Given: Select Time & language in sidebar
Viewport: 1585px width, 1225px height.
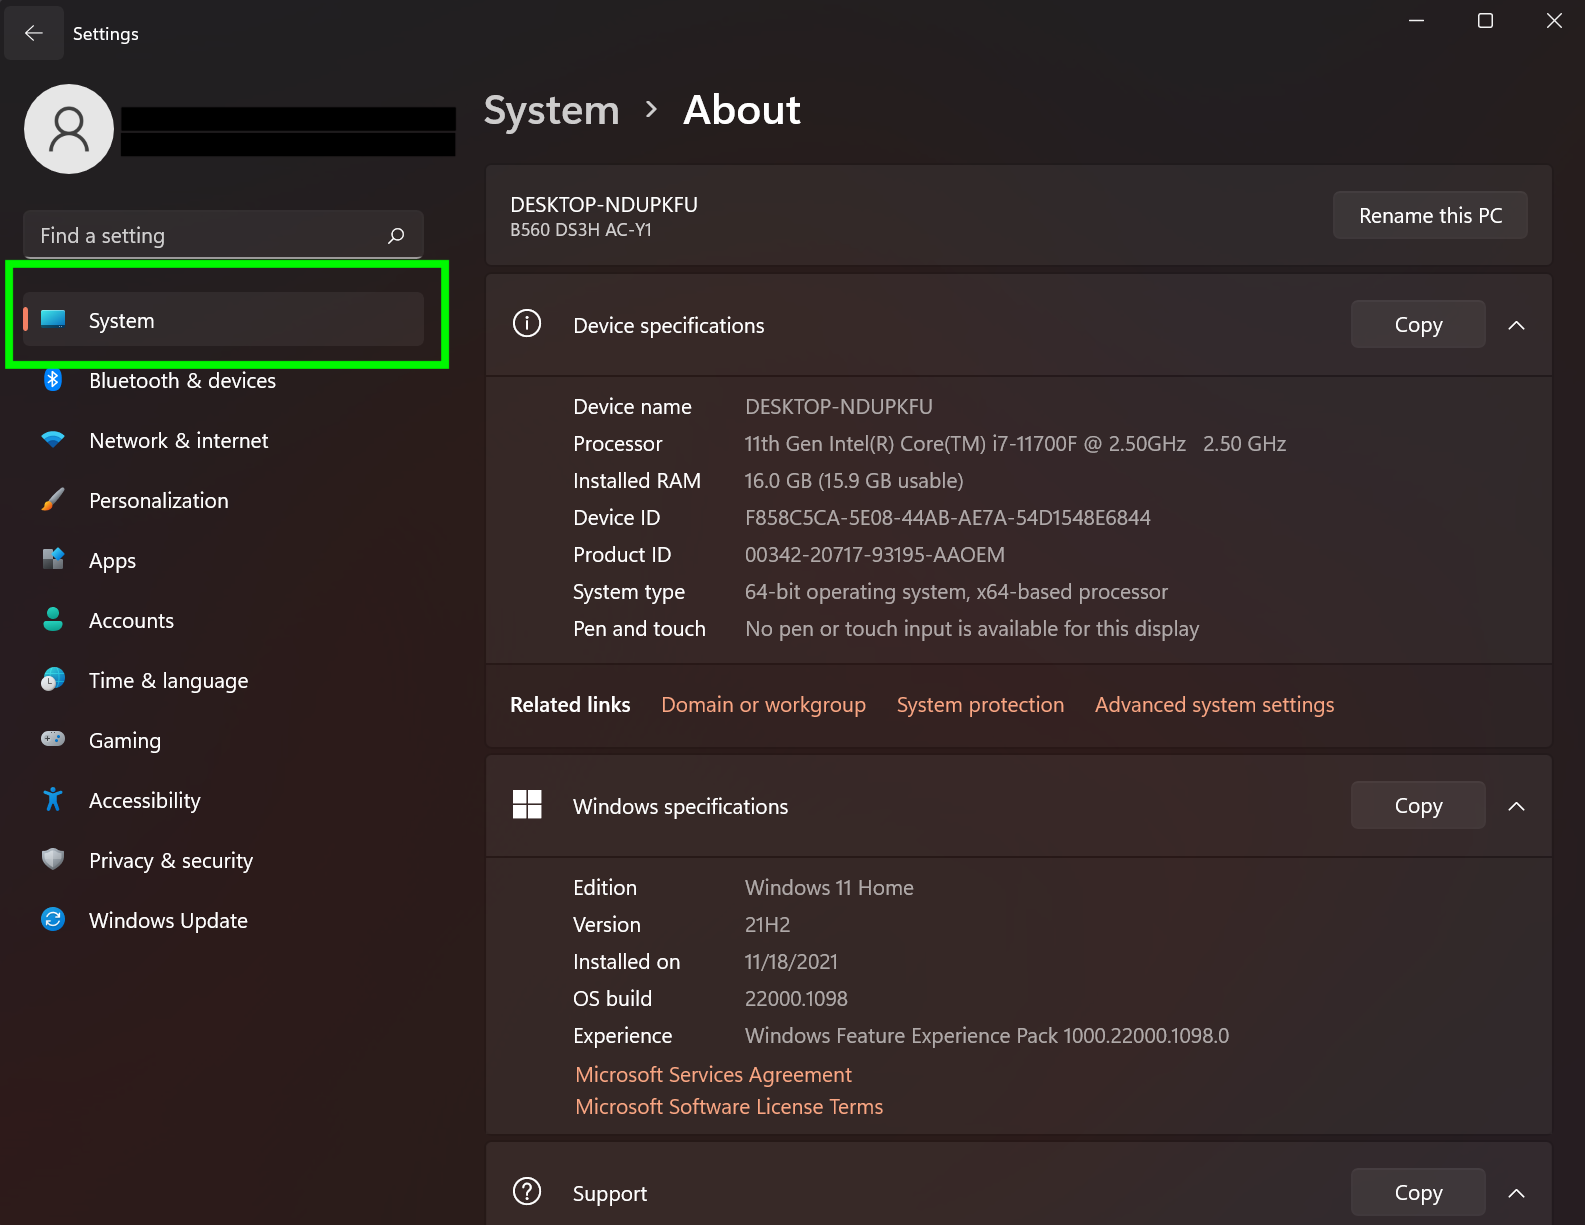Looking at the screenshot, I should [168, 681].
